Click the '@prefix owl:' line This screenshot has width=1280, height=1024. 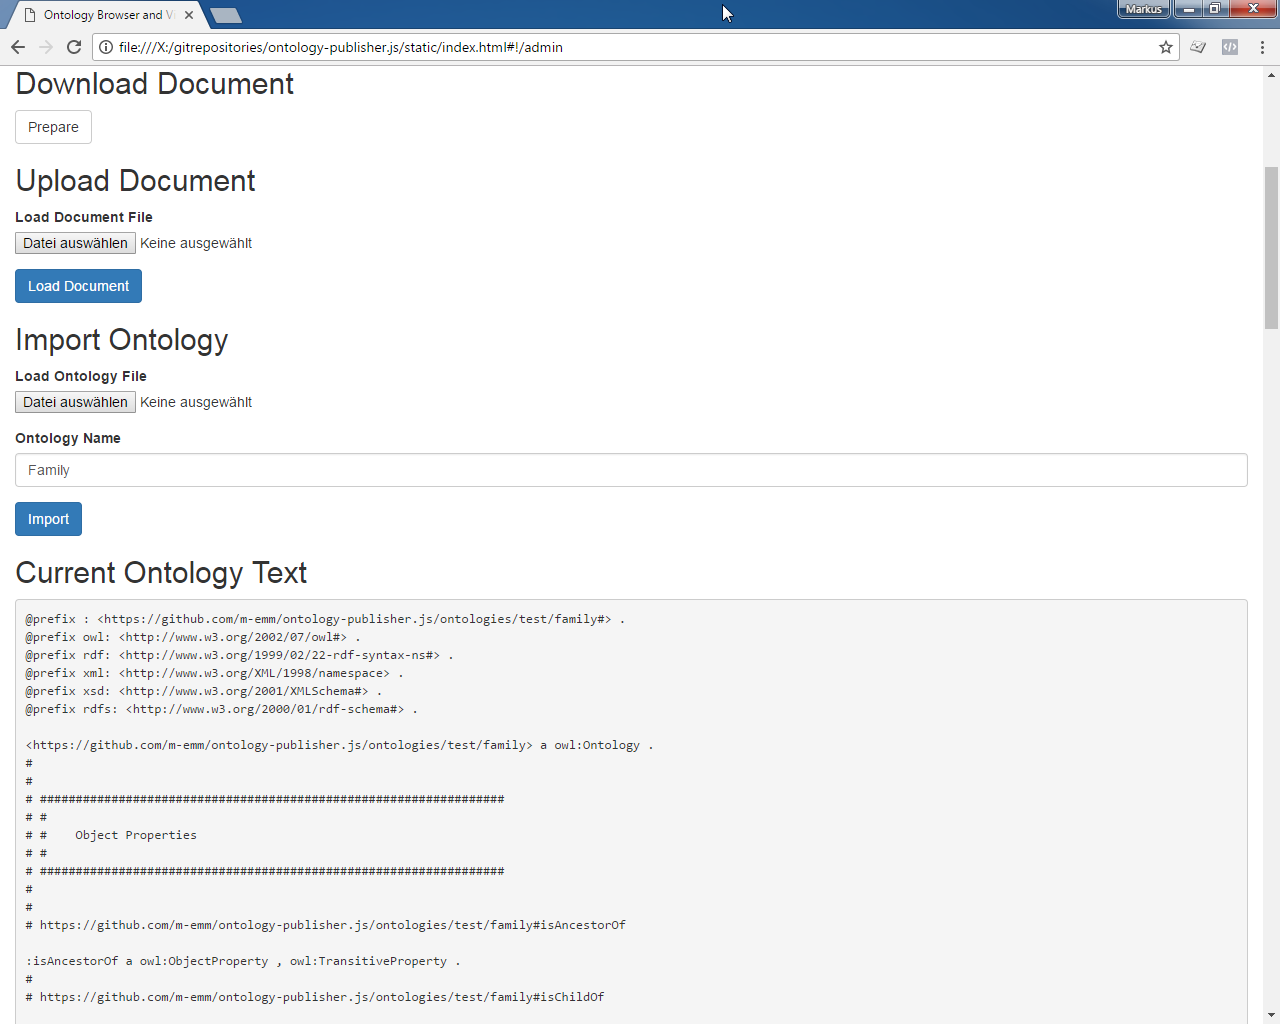[x=193, y=637]
